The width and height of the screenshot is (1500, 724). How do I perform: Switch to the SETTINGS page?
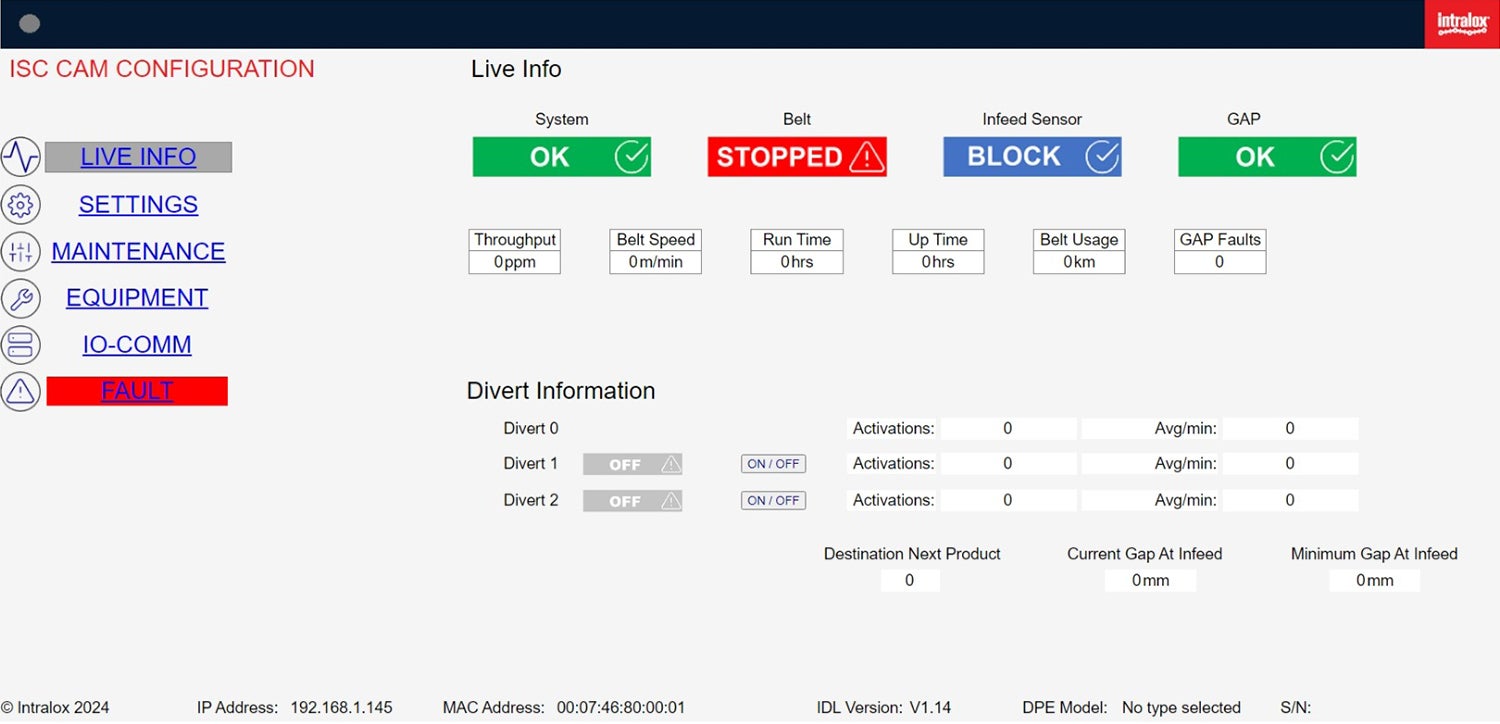point(137,204)
